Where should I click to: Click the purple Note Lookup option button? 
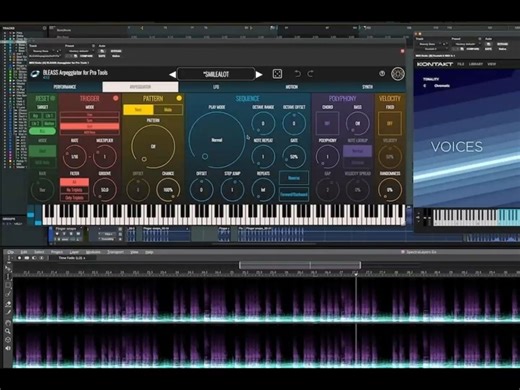coord(357,151)
